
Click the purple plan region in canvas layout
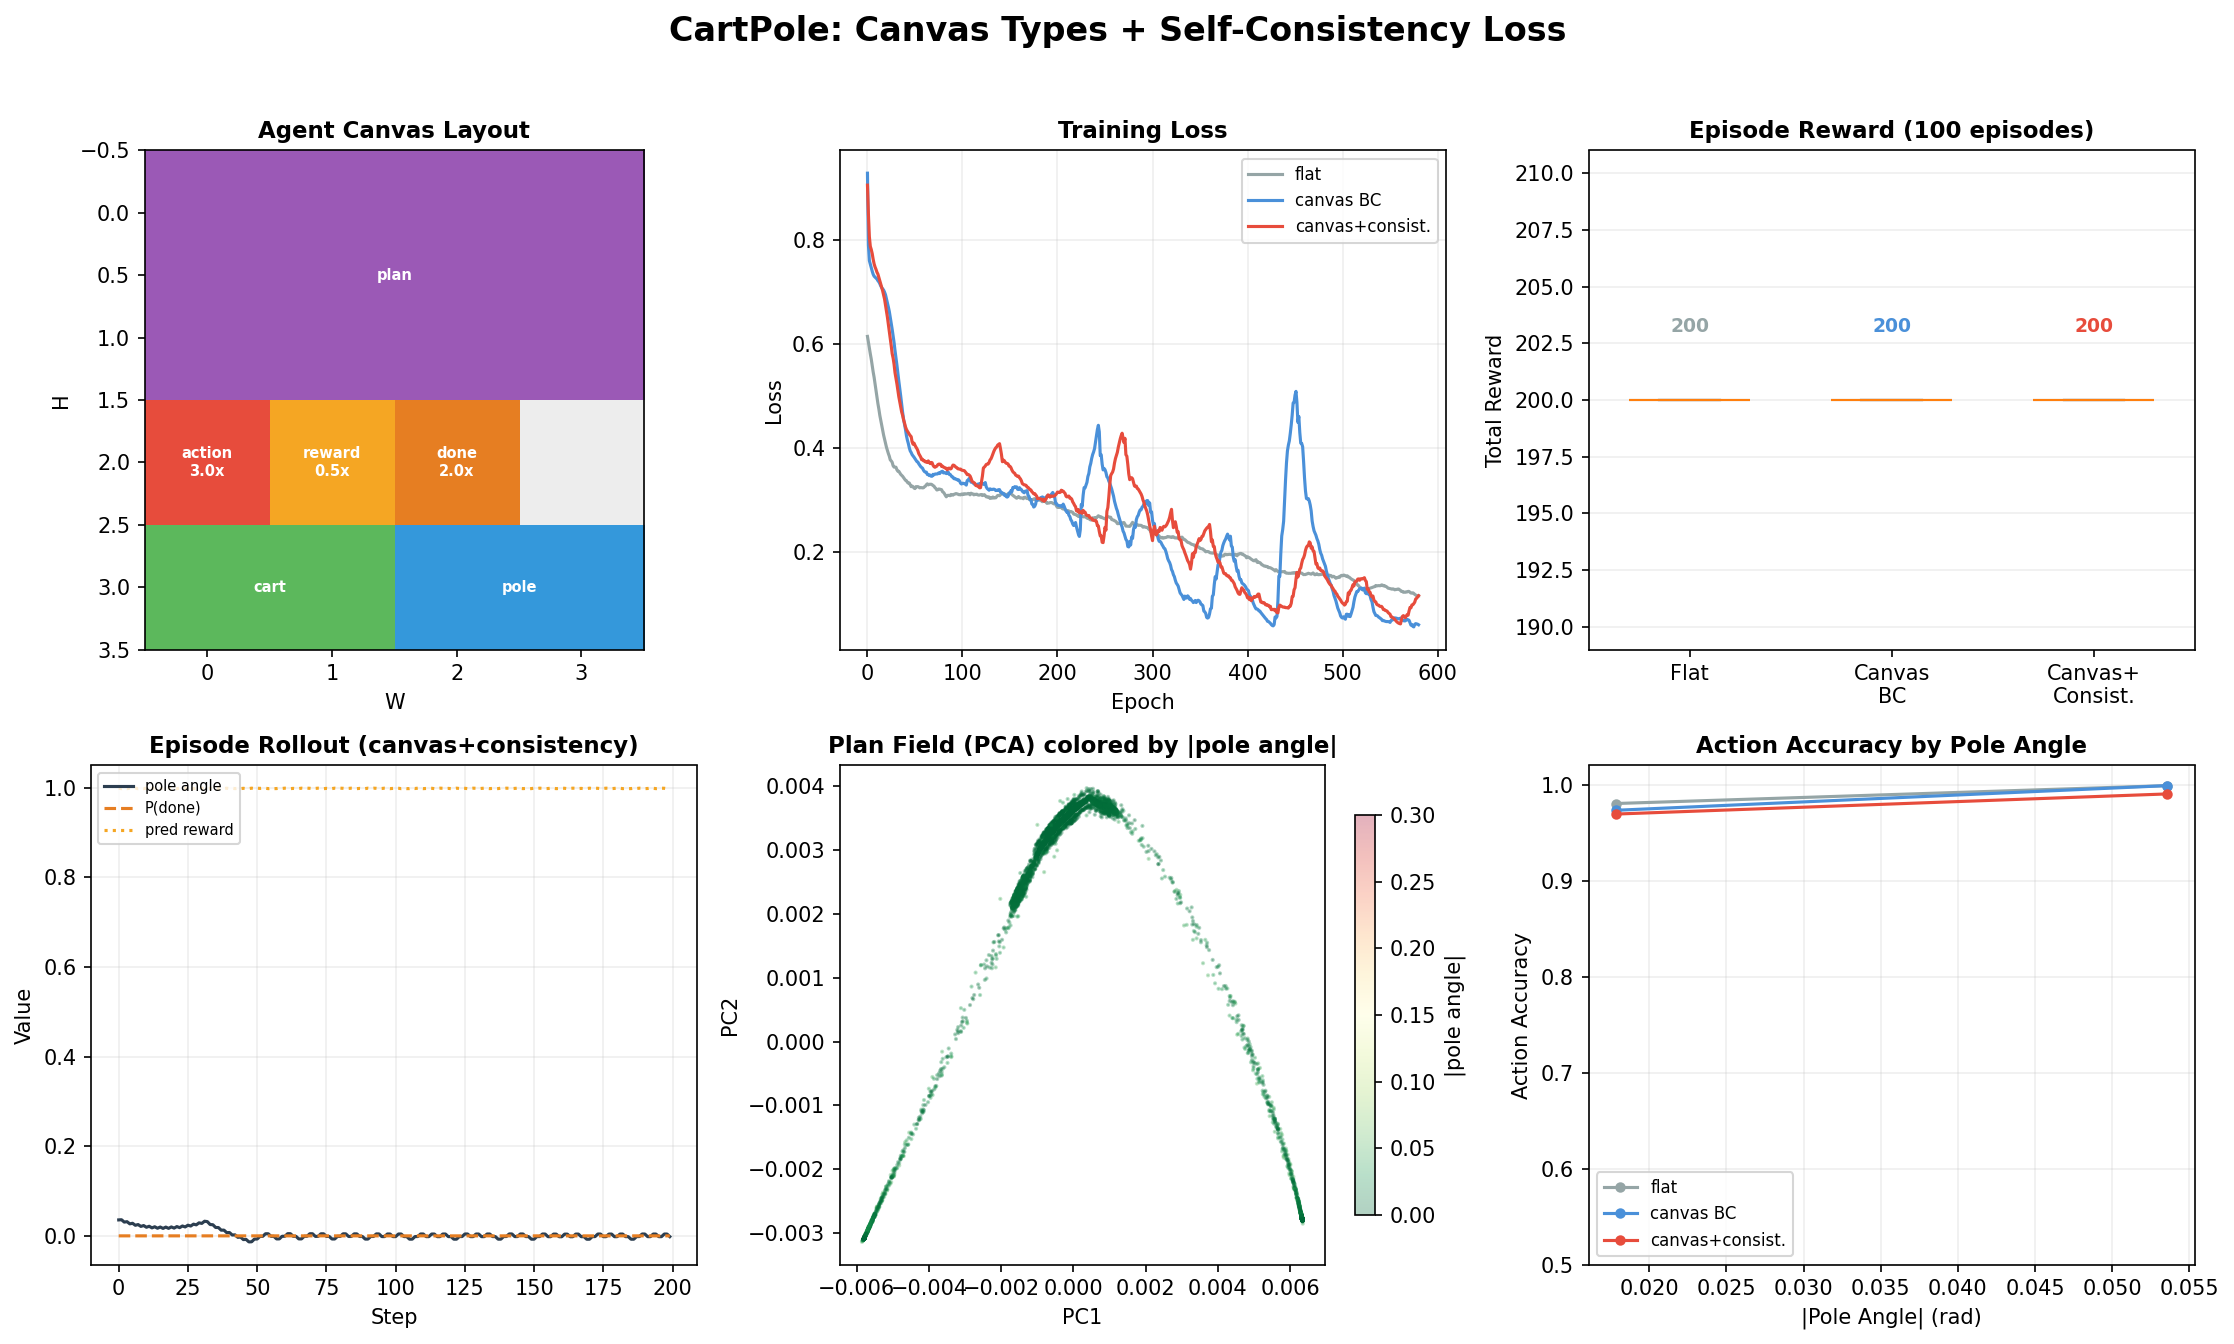(394, 274)
